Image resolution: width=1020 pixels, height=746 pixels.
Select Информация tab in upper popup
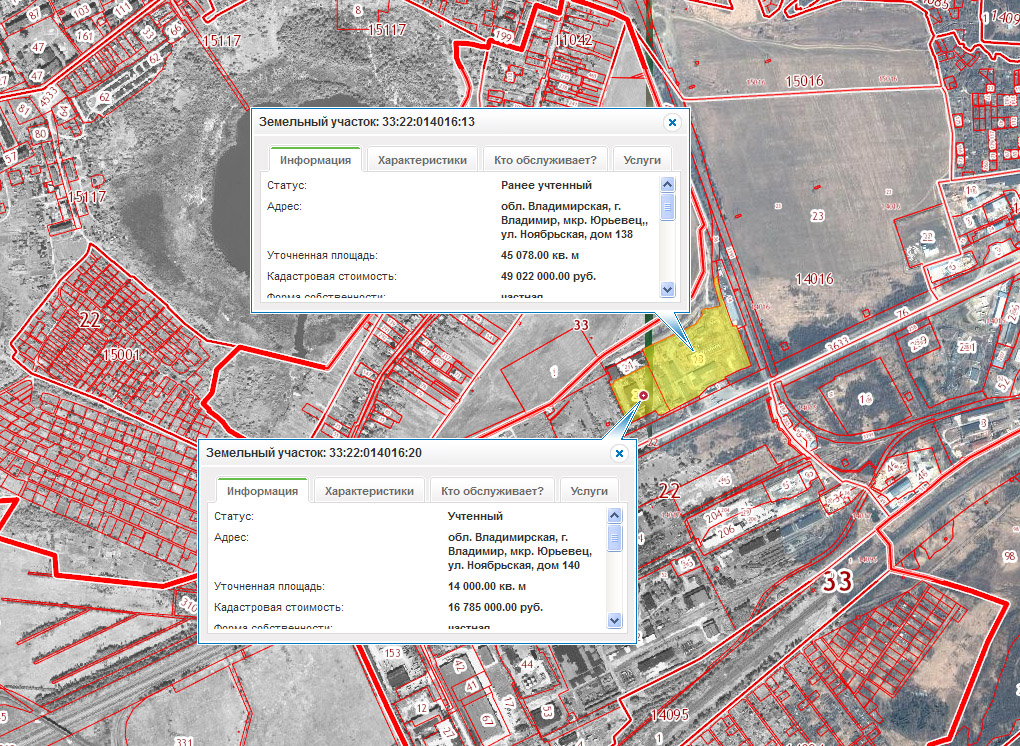(315, 160)
